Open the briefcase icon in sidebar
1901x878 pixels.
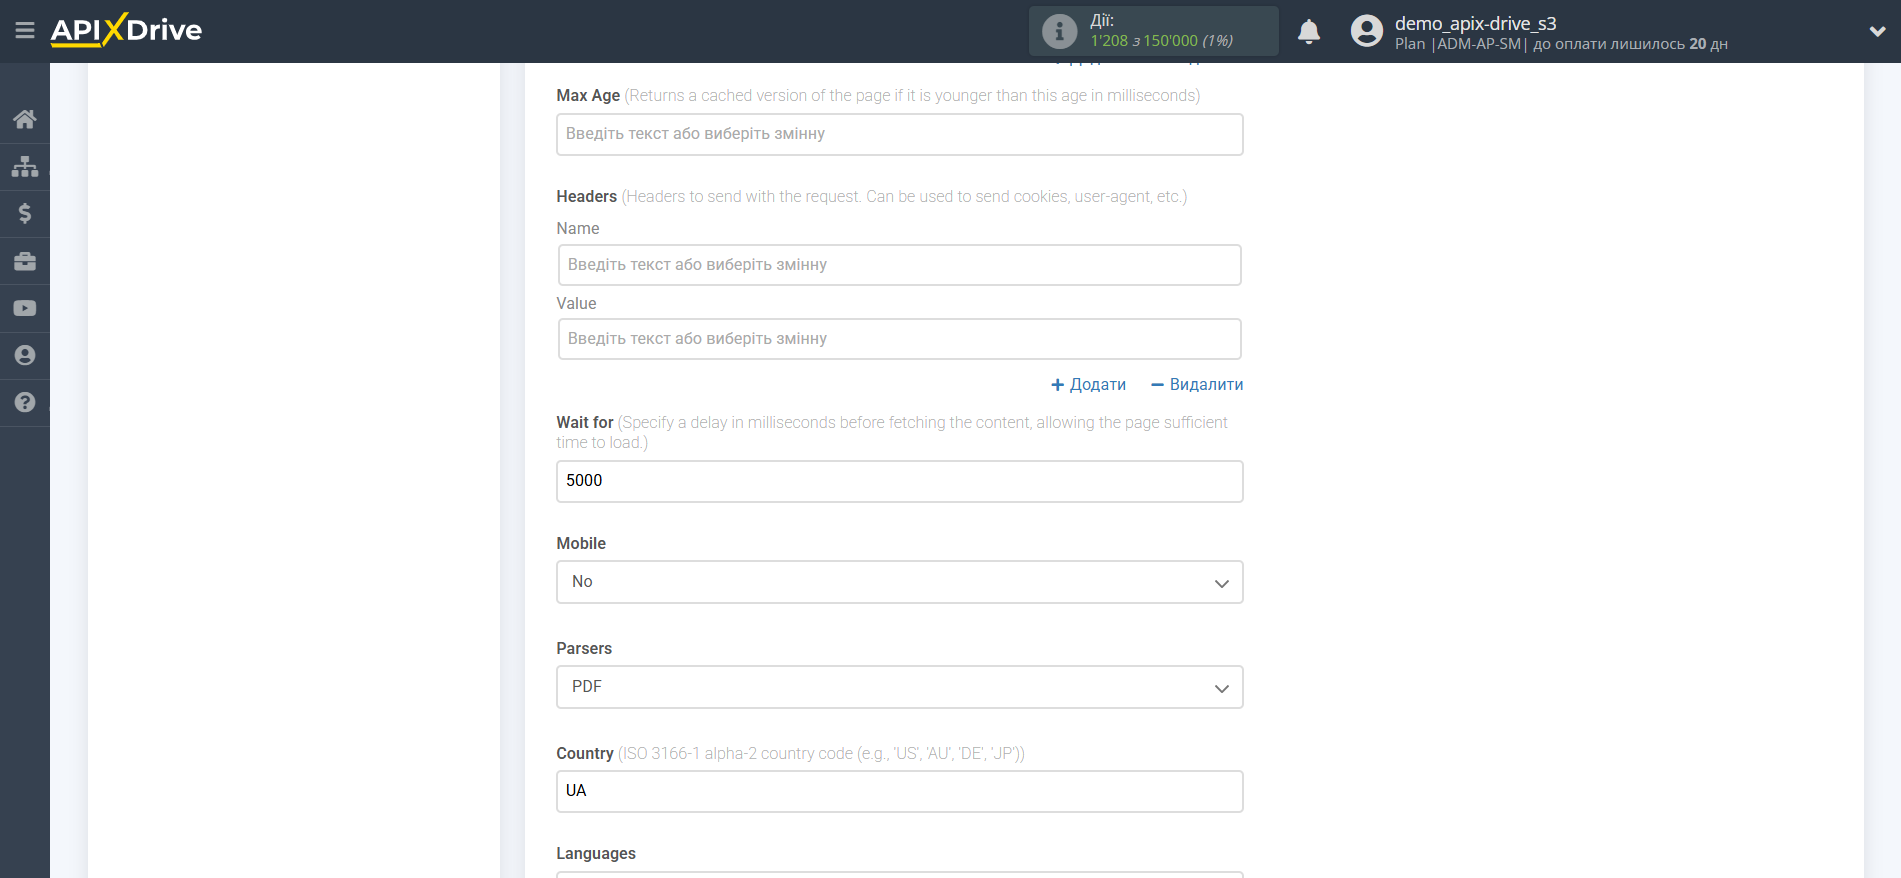(x=25, y=261)
